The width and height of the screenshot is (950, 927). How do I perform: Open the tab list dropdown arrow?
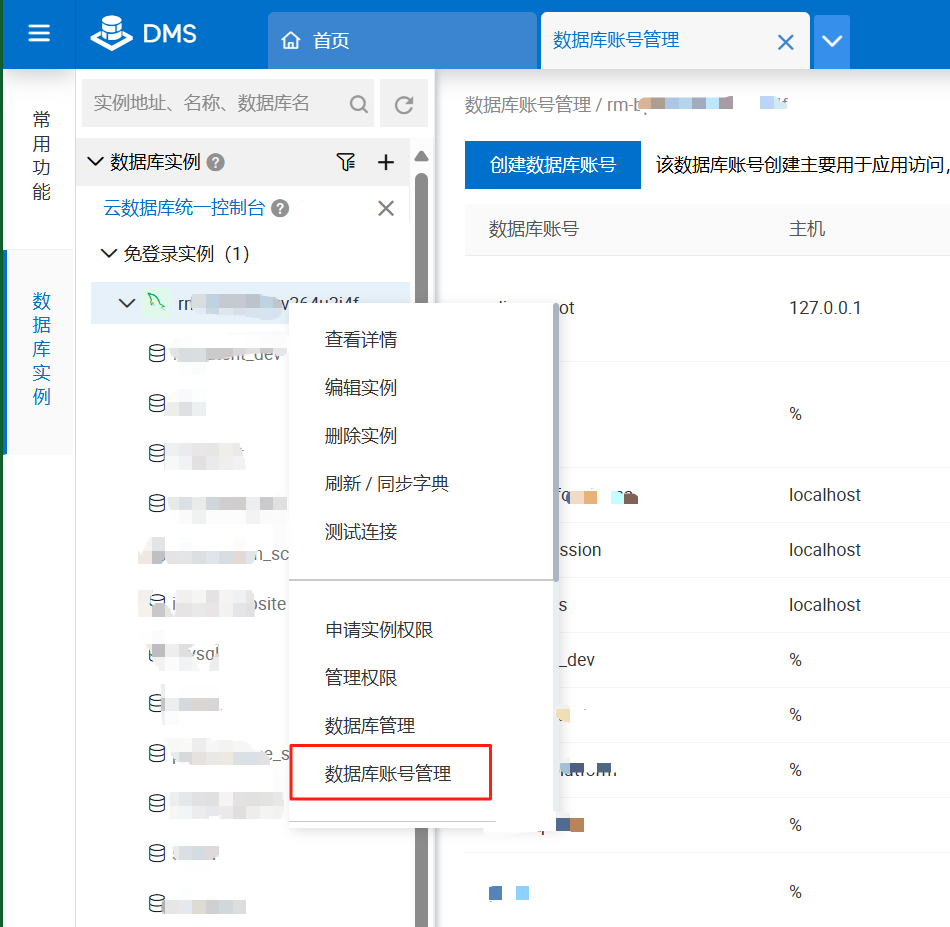(x=831, y=41)
